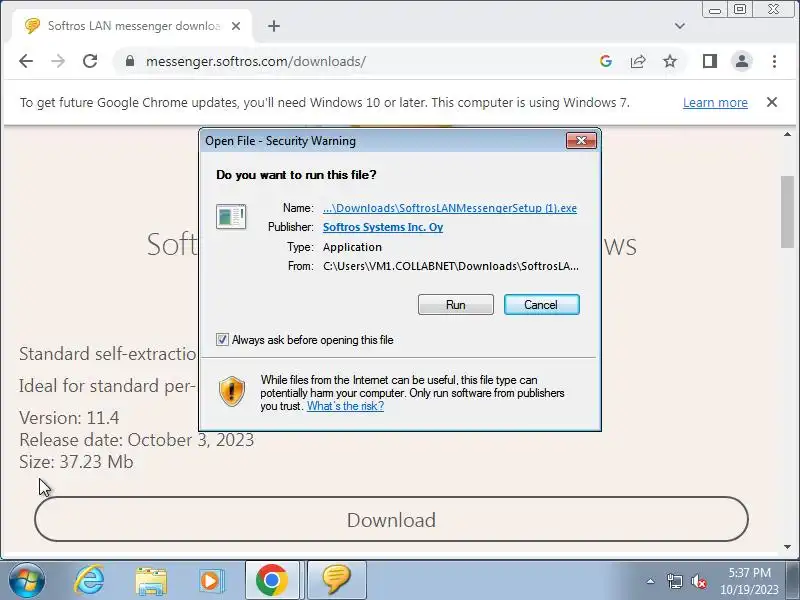Open the Windows Start menu
800x600 pixels.
coord(26,580)
